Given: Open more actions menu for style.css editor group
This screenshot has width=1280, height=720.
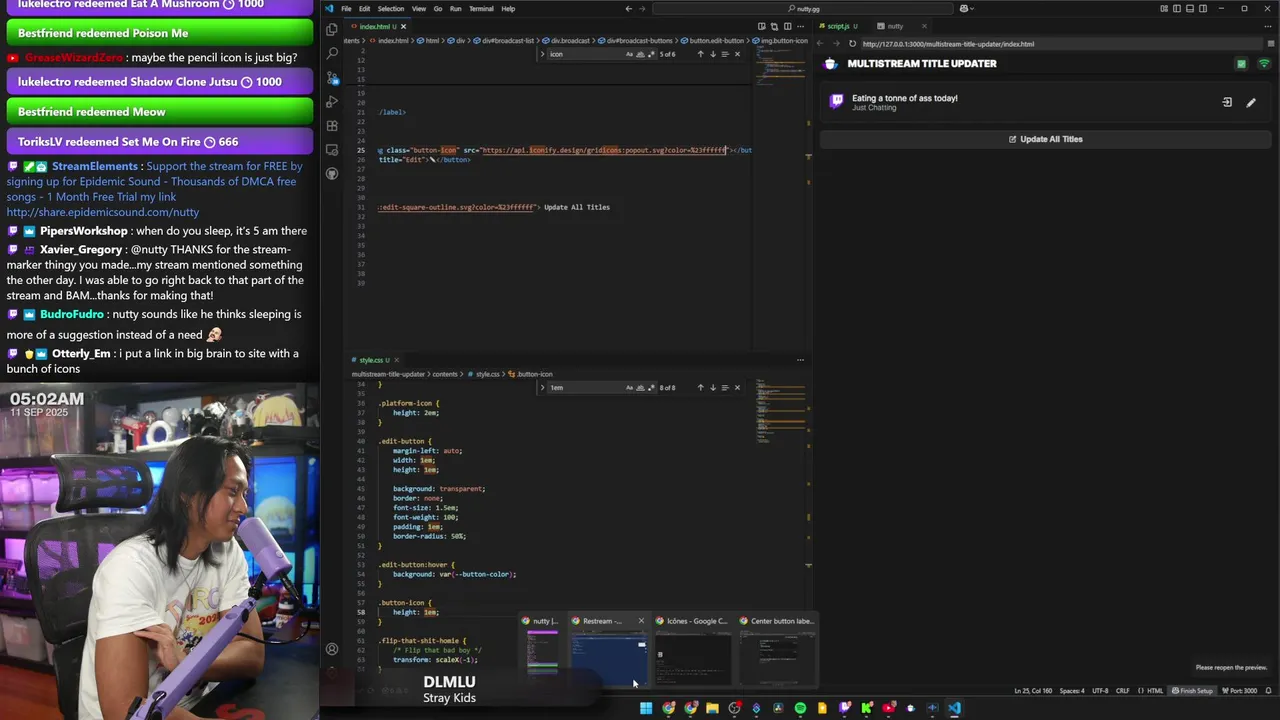Looking at the screenshot, I should (x=800, y=360).
